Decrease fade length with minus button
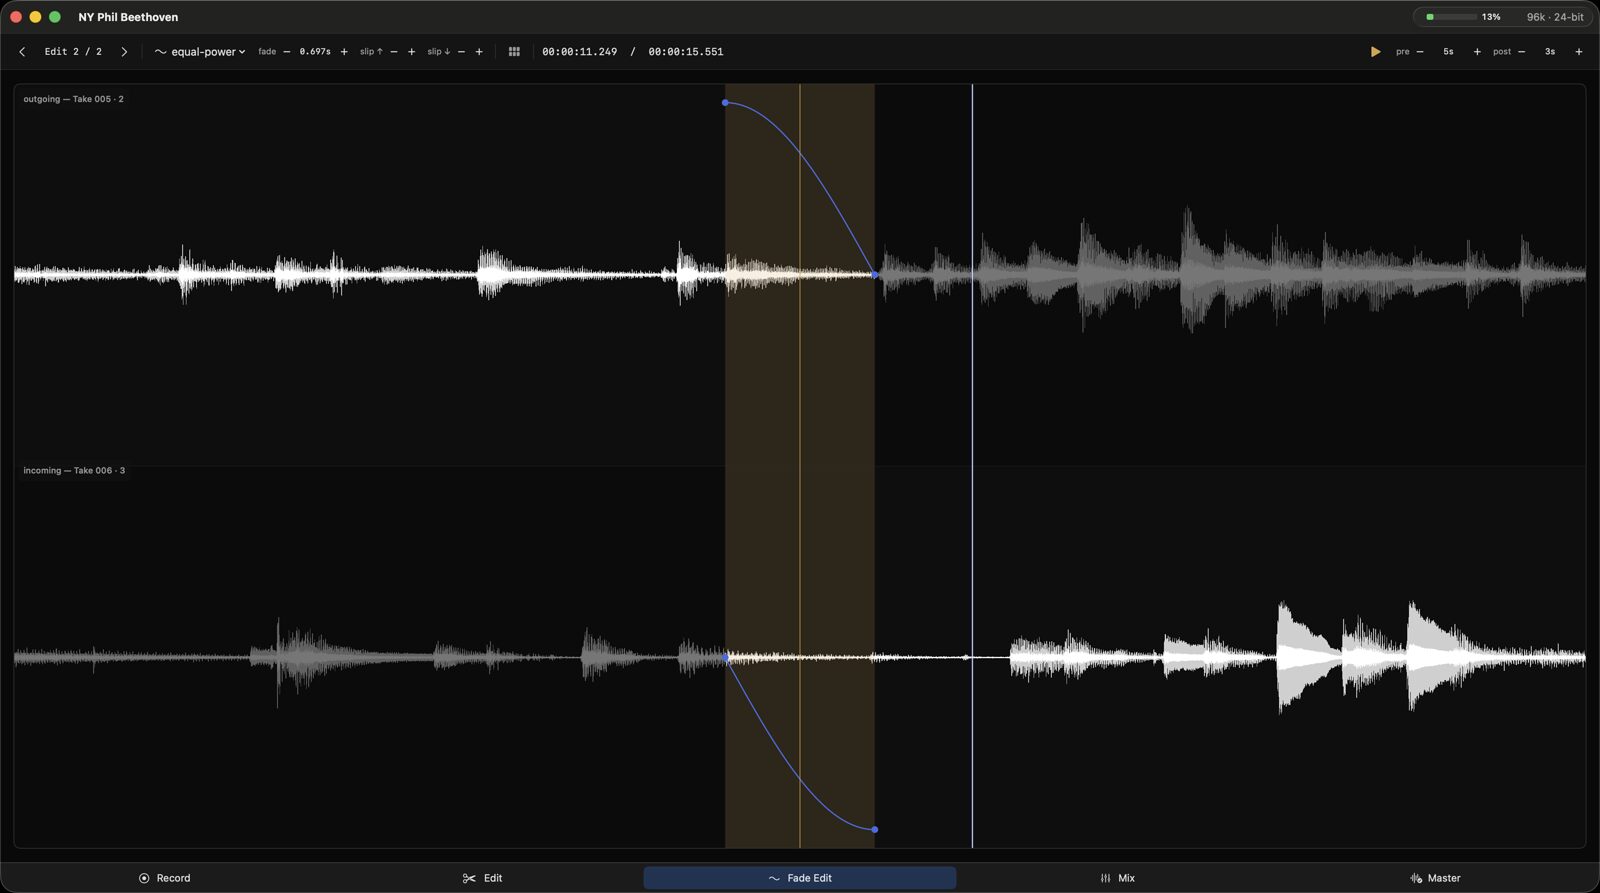1600x893 pixels. (x=287, y=52)
